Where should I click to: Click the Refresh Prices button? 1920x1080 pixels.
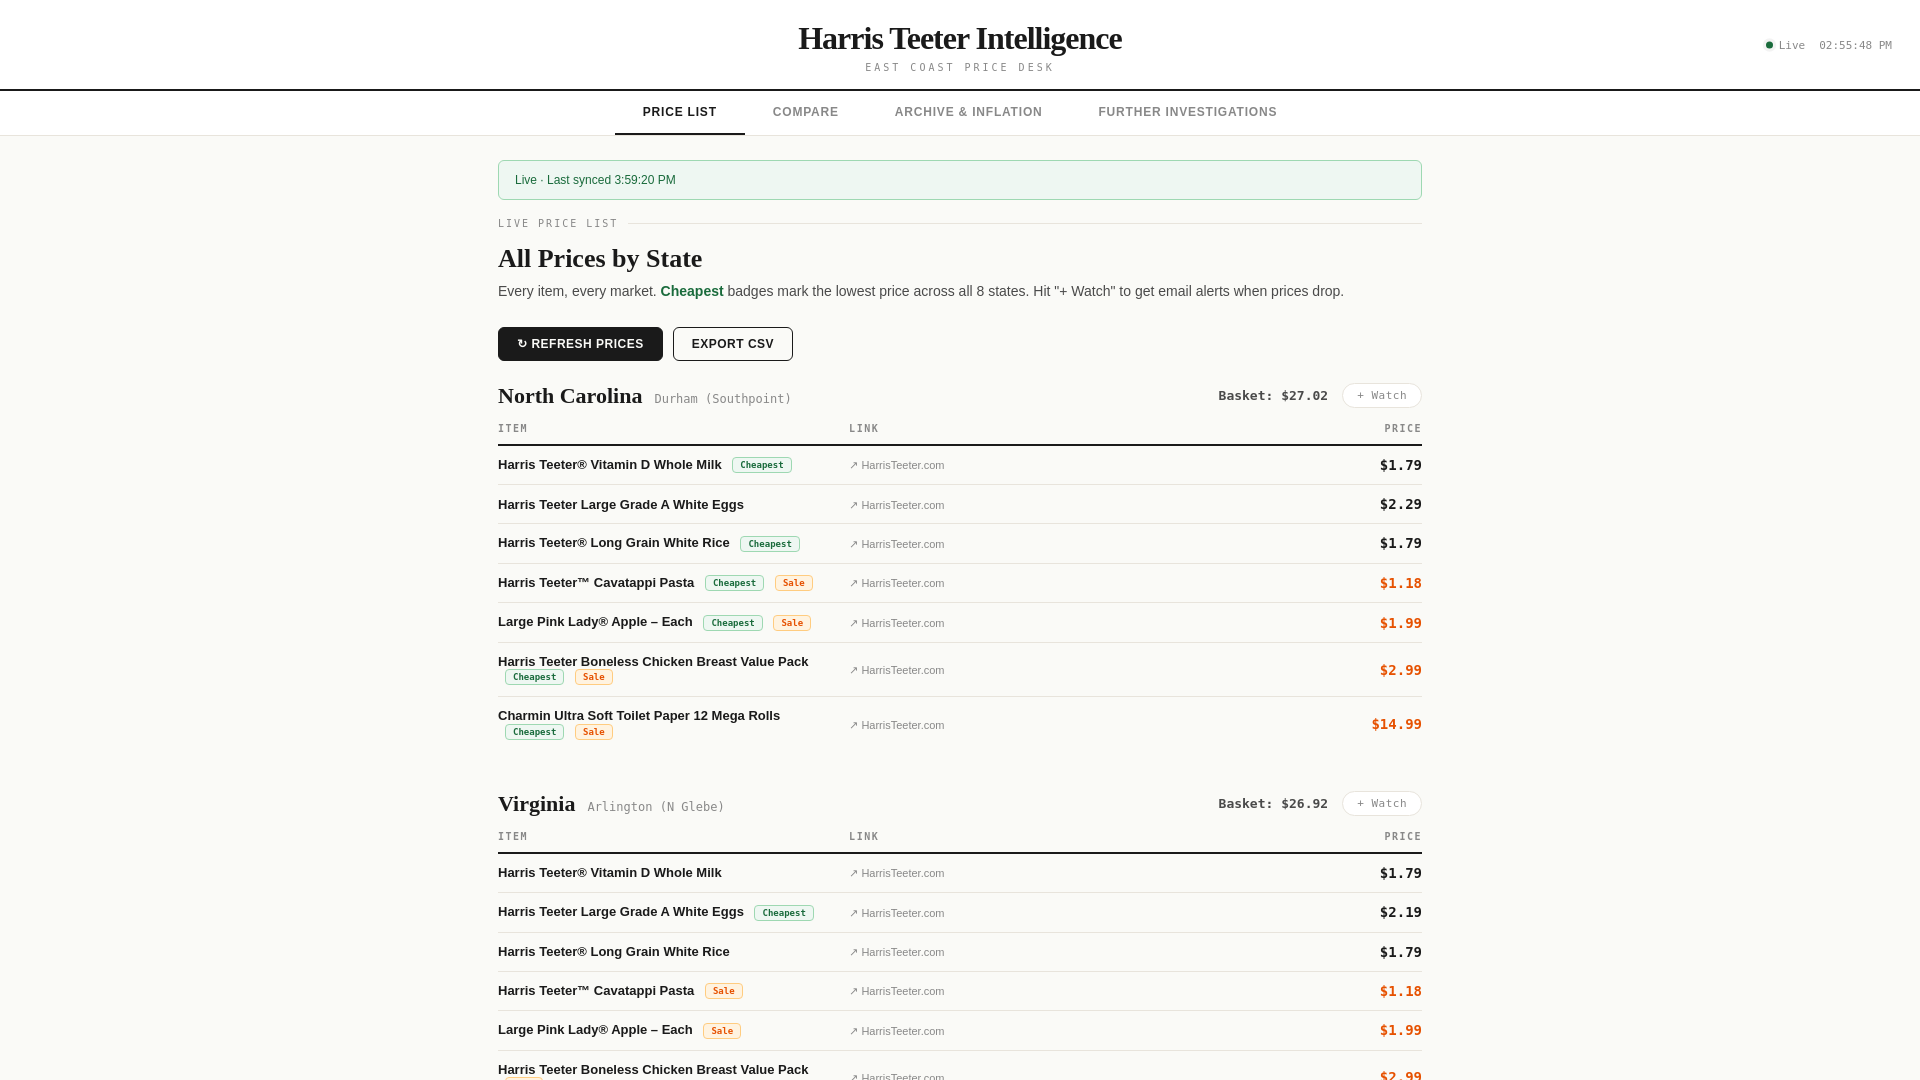click(580, 344)
